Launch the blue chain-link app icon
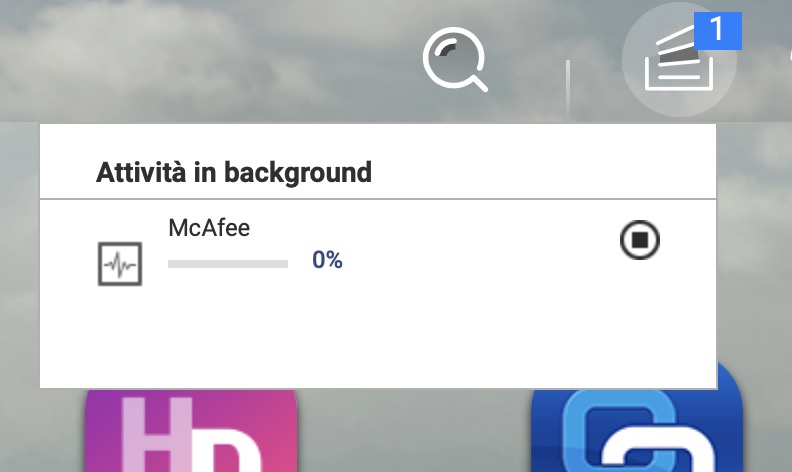Screen dimensions: 792x472 [x=638, y=432]
